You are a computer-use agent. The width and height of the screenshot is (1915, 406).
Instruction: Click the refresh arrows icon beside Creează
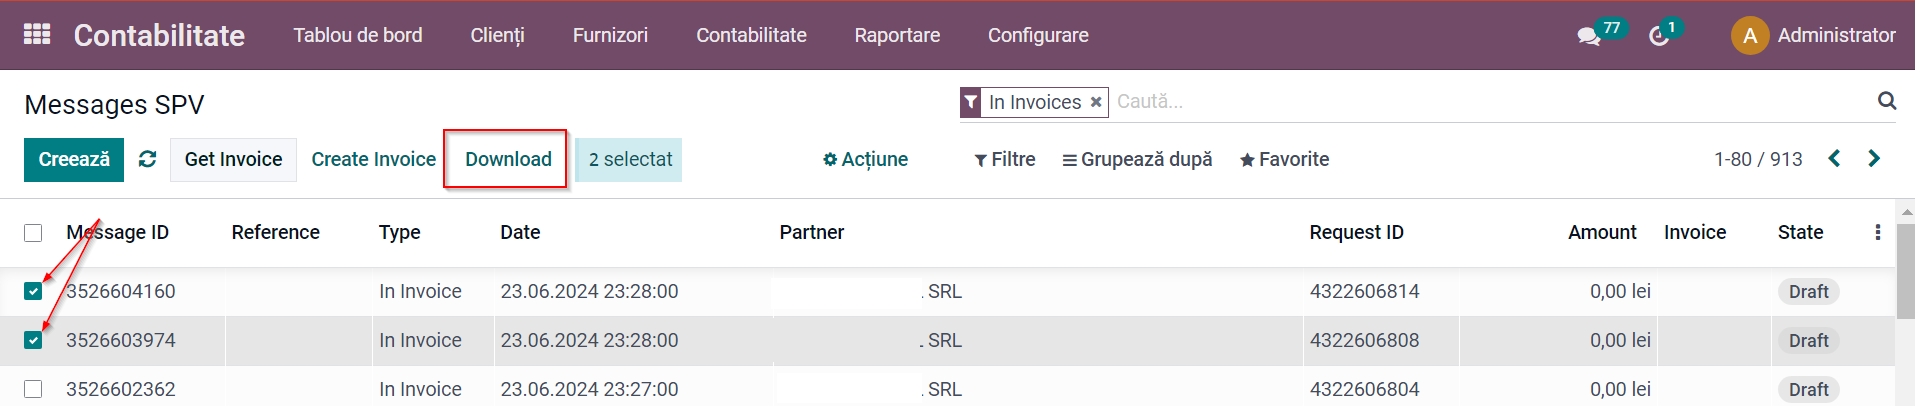click(x=147, y=159)
